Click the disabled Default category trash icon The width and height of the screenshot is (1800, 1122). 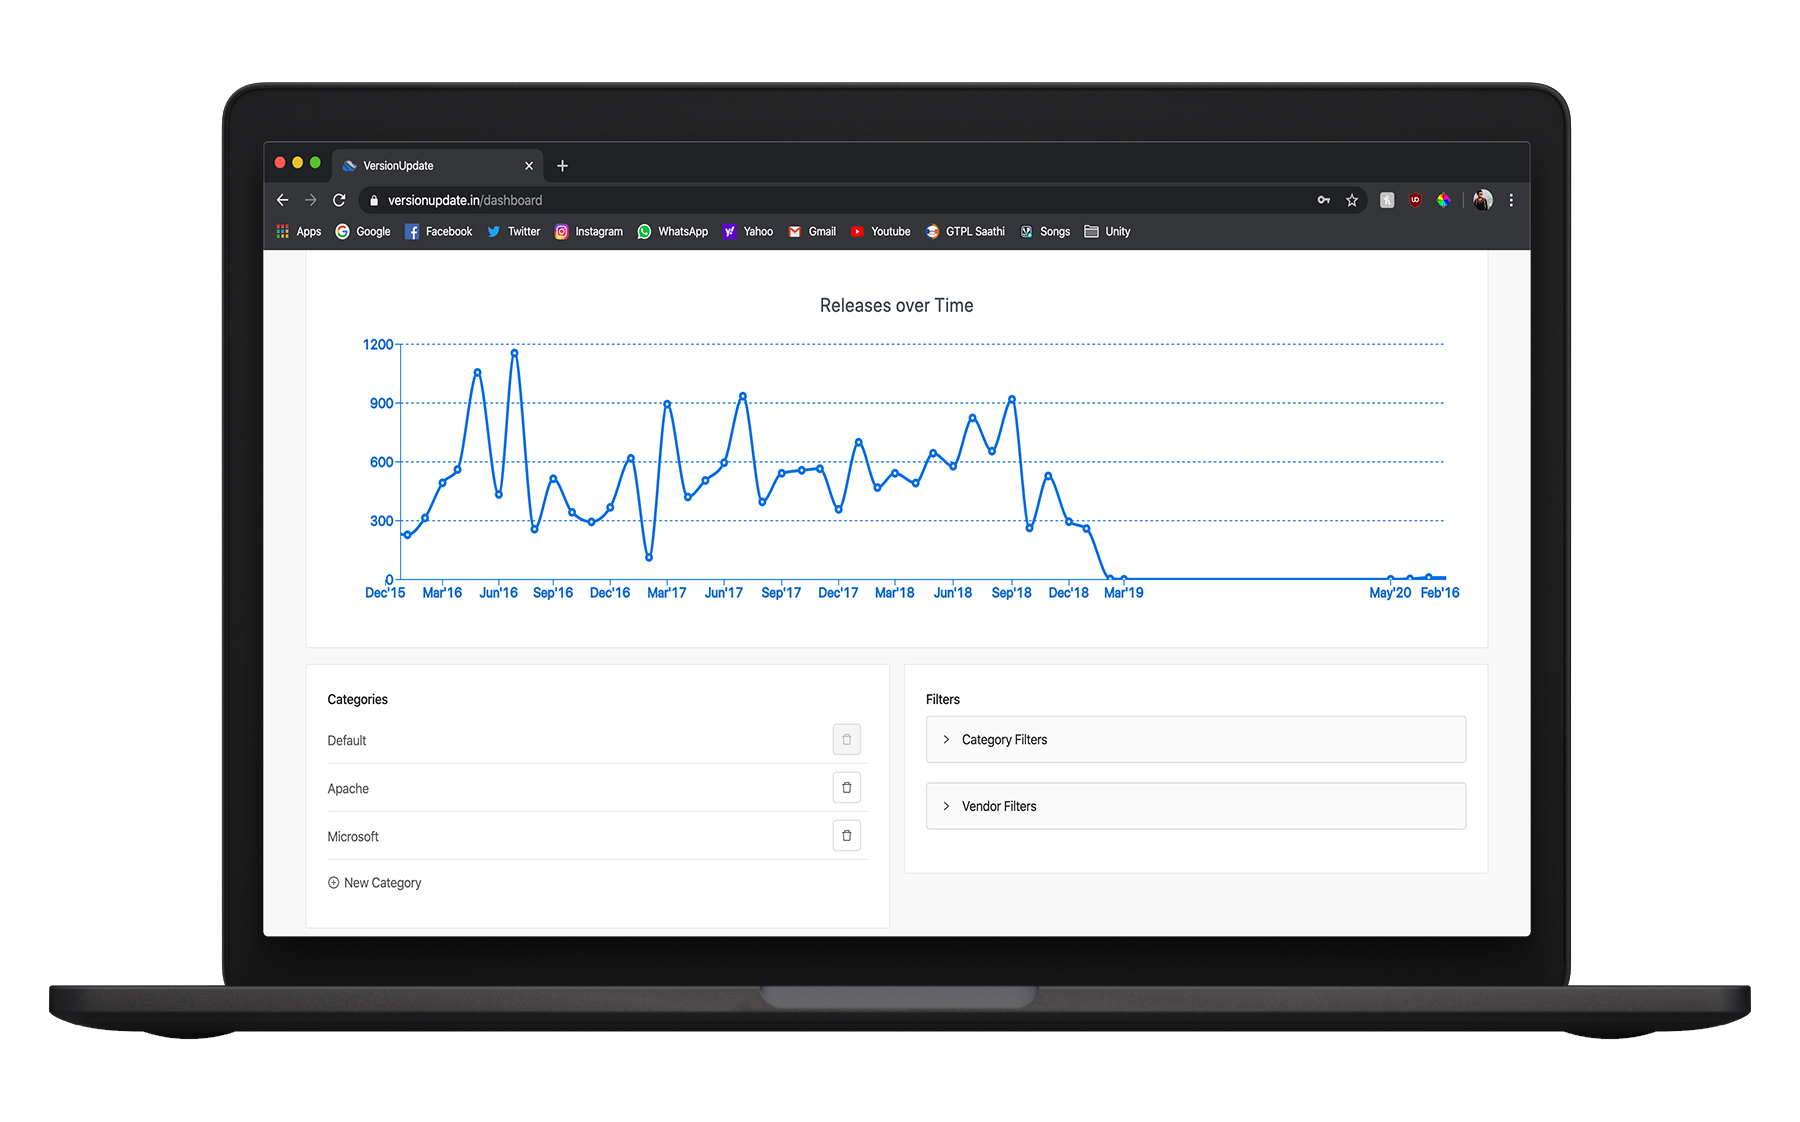tap(846, 740)
